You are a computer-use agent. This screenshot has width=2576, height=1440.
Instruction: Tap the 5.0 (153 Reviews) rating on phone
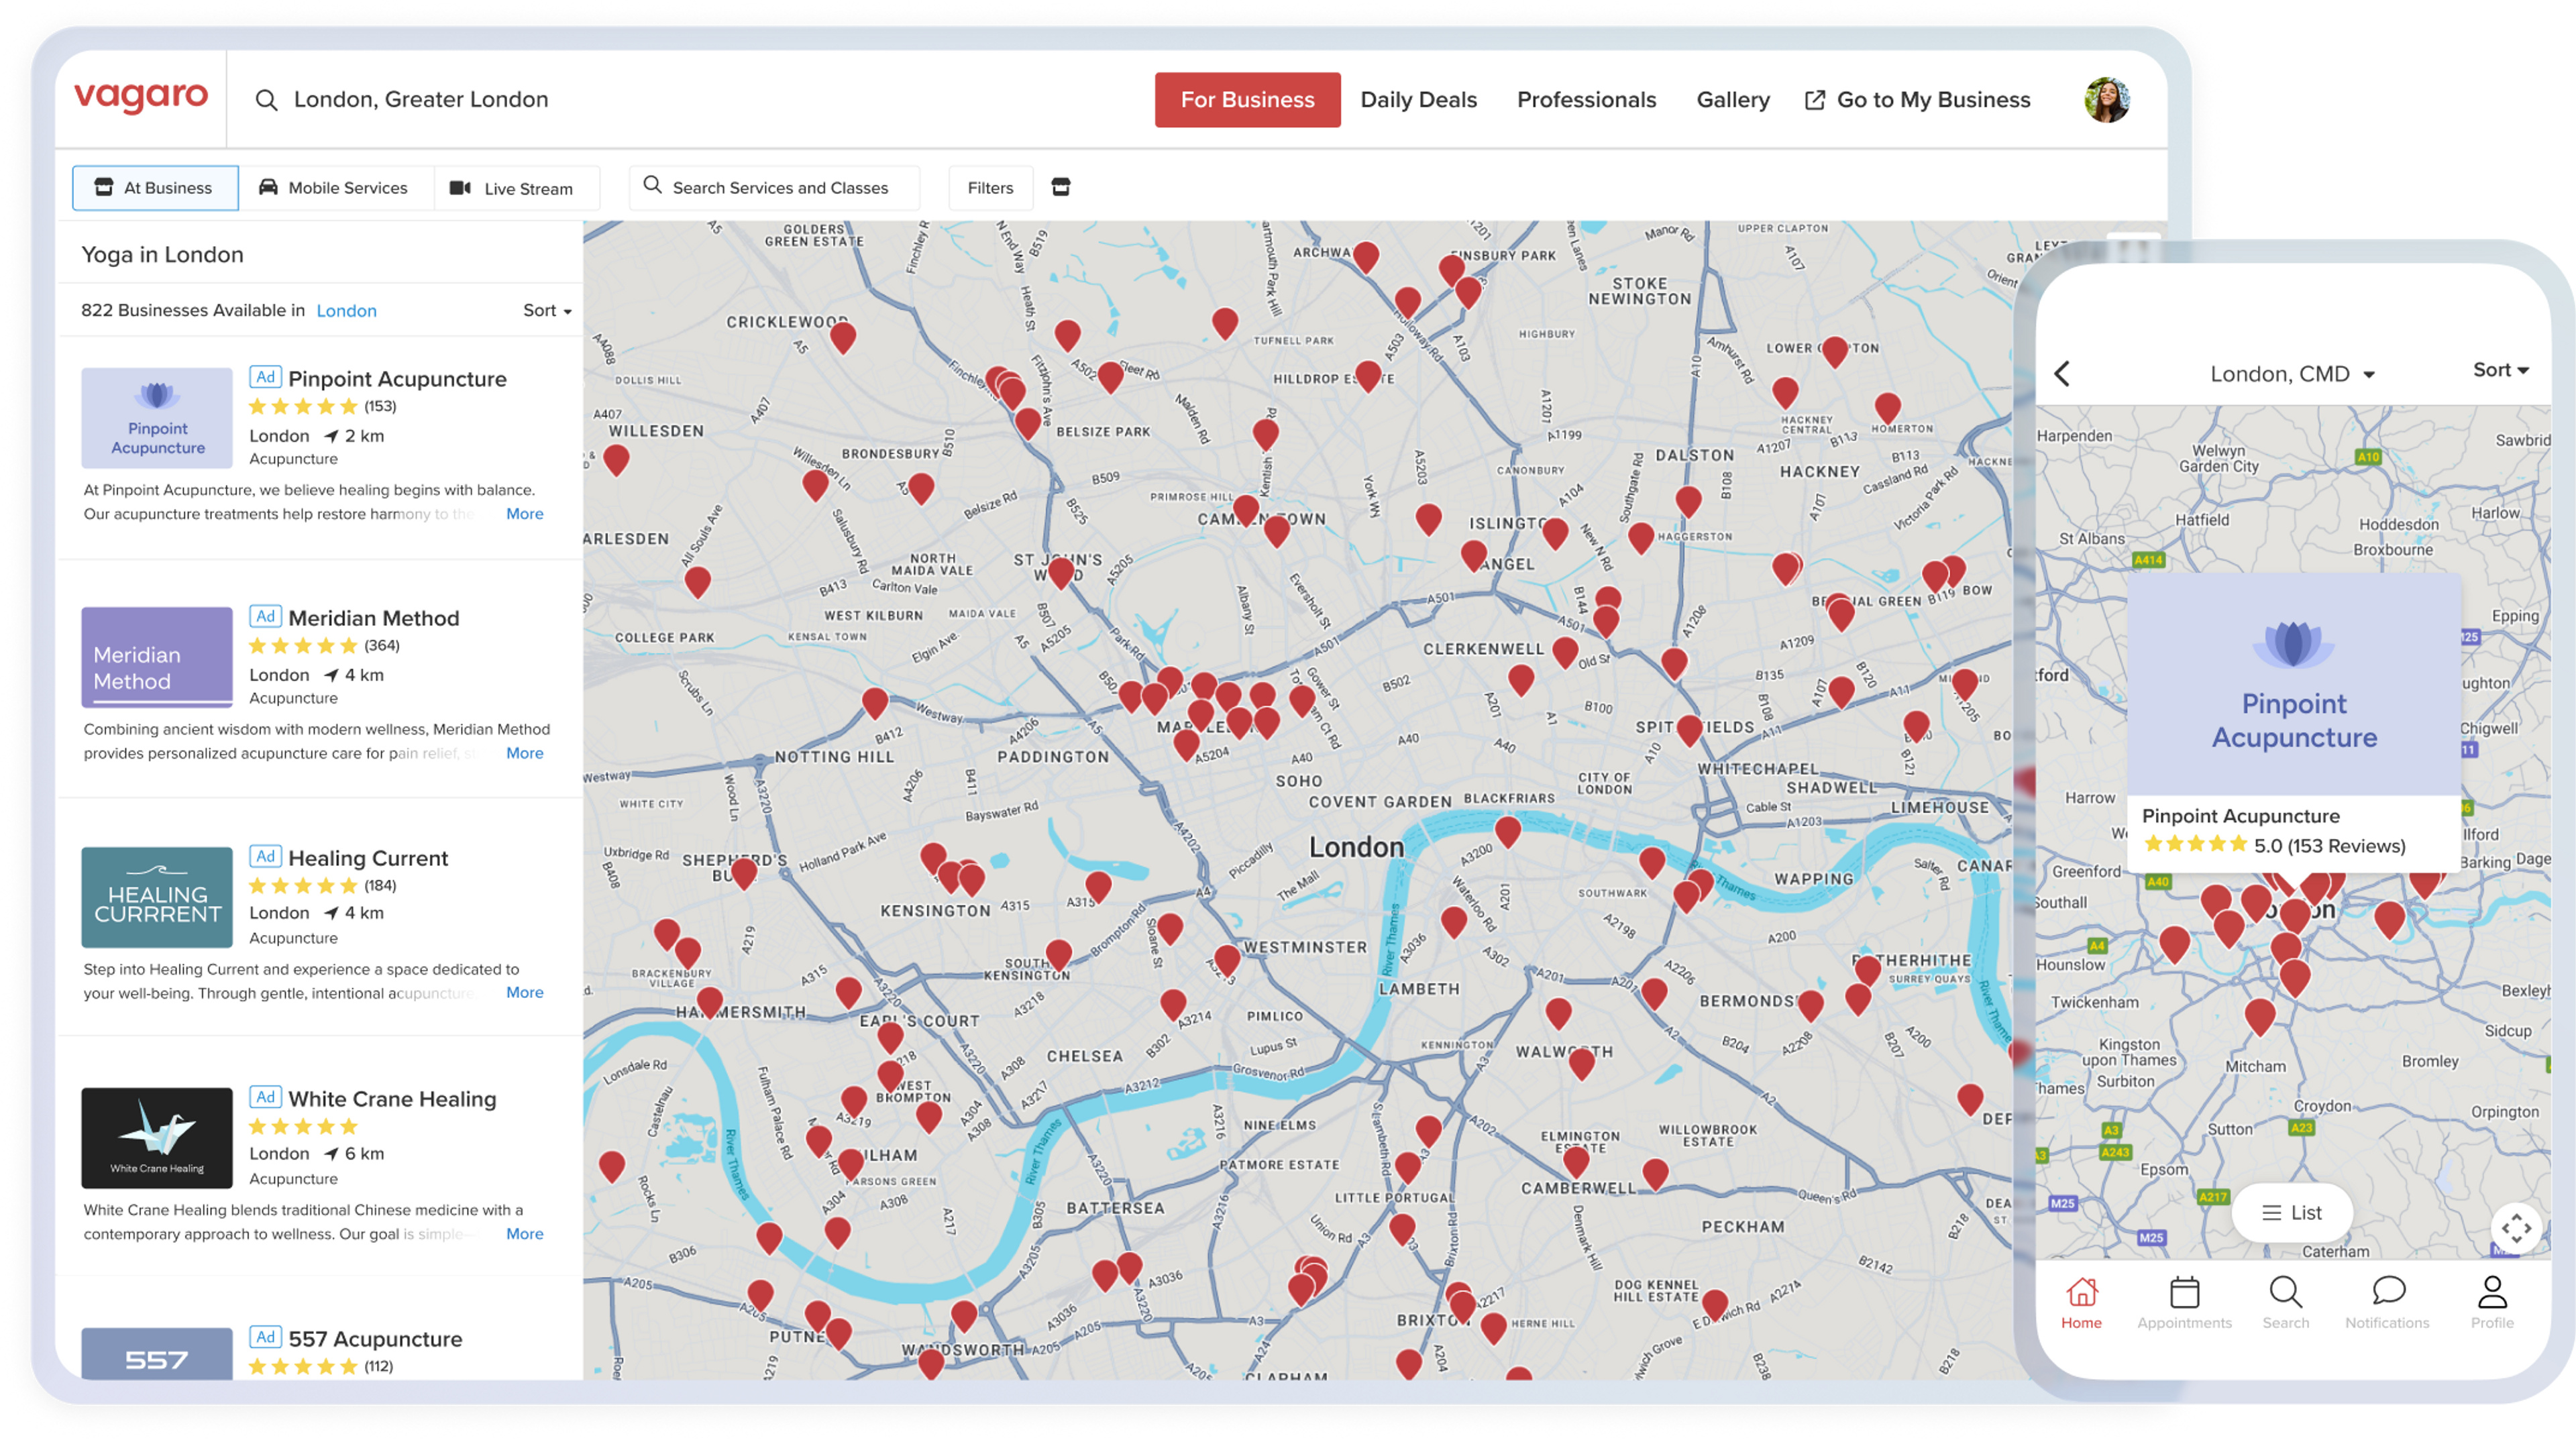tap(2274, 846)
